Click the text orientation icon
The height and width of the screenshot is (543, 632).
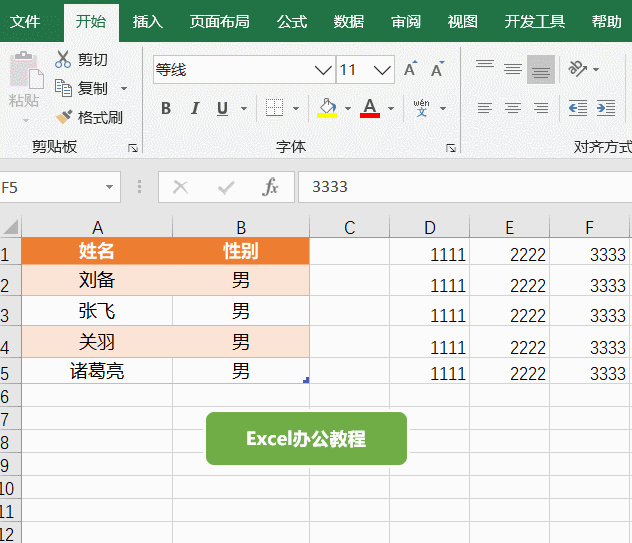[x=578, y=69]
